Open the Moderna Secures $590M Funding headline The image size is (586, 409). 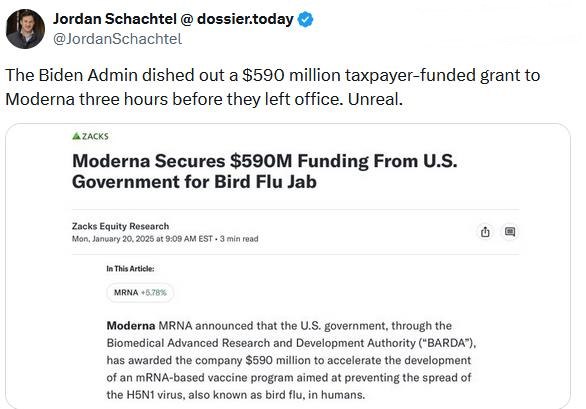point(265,171)
